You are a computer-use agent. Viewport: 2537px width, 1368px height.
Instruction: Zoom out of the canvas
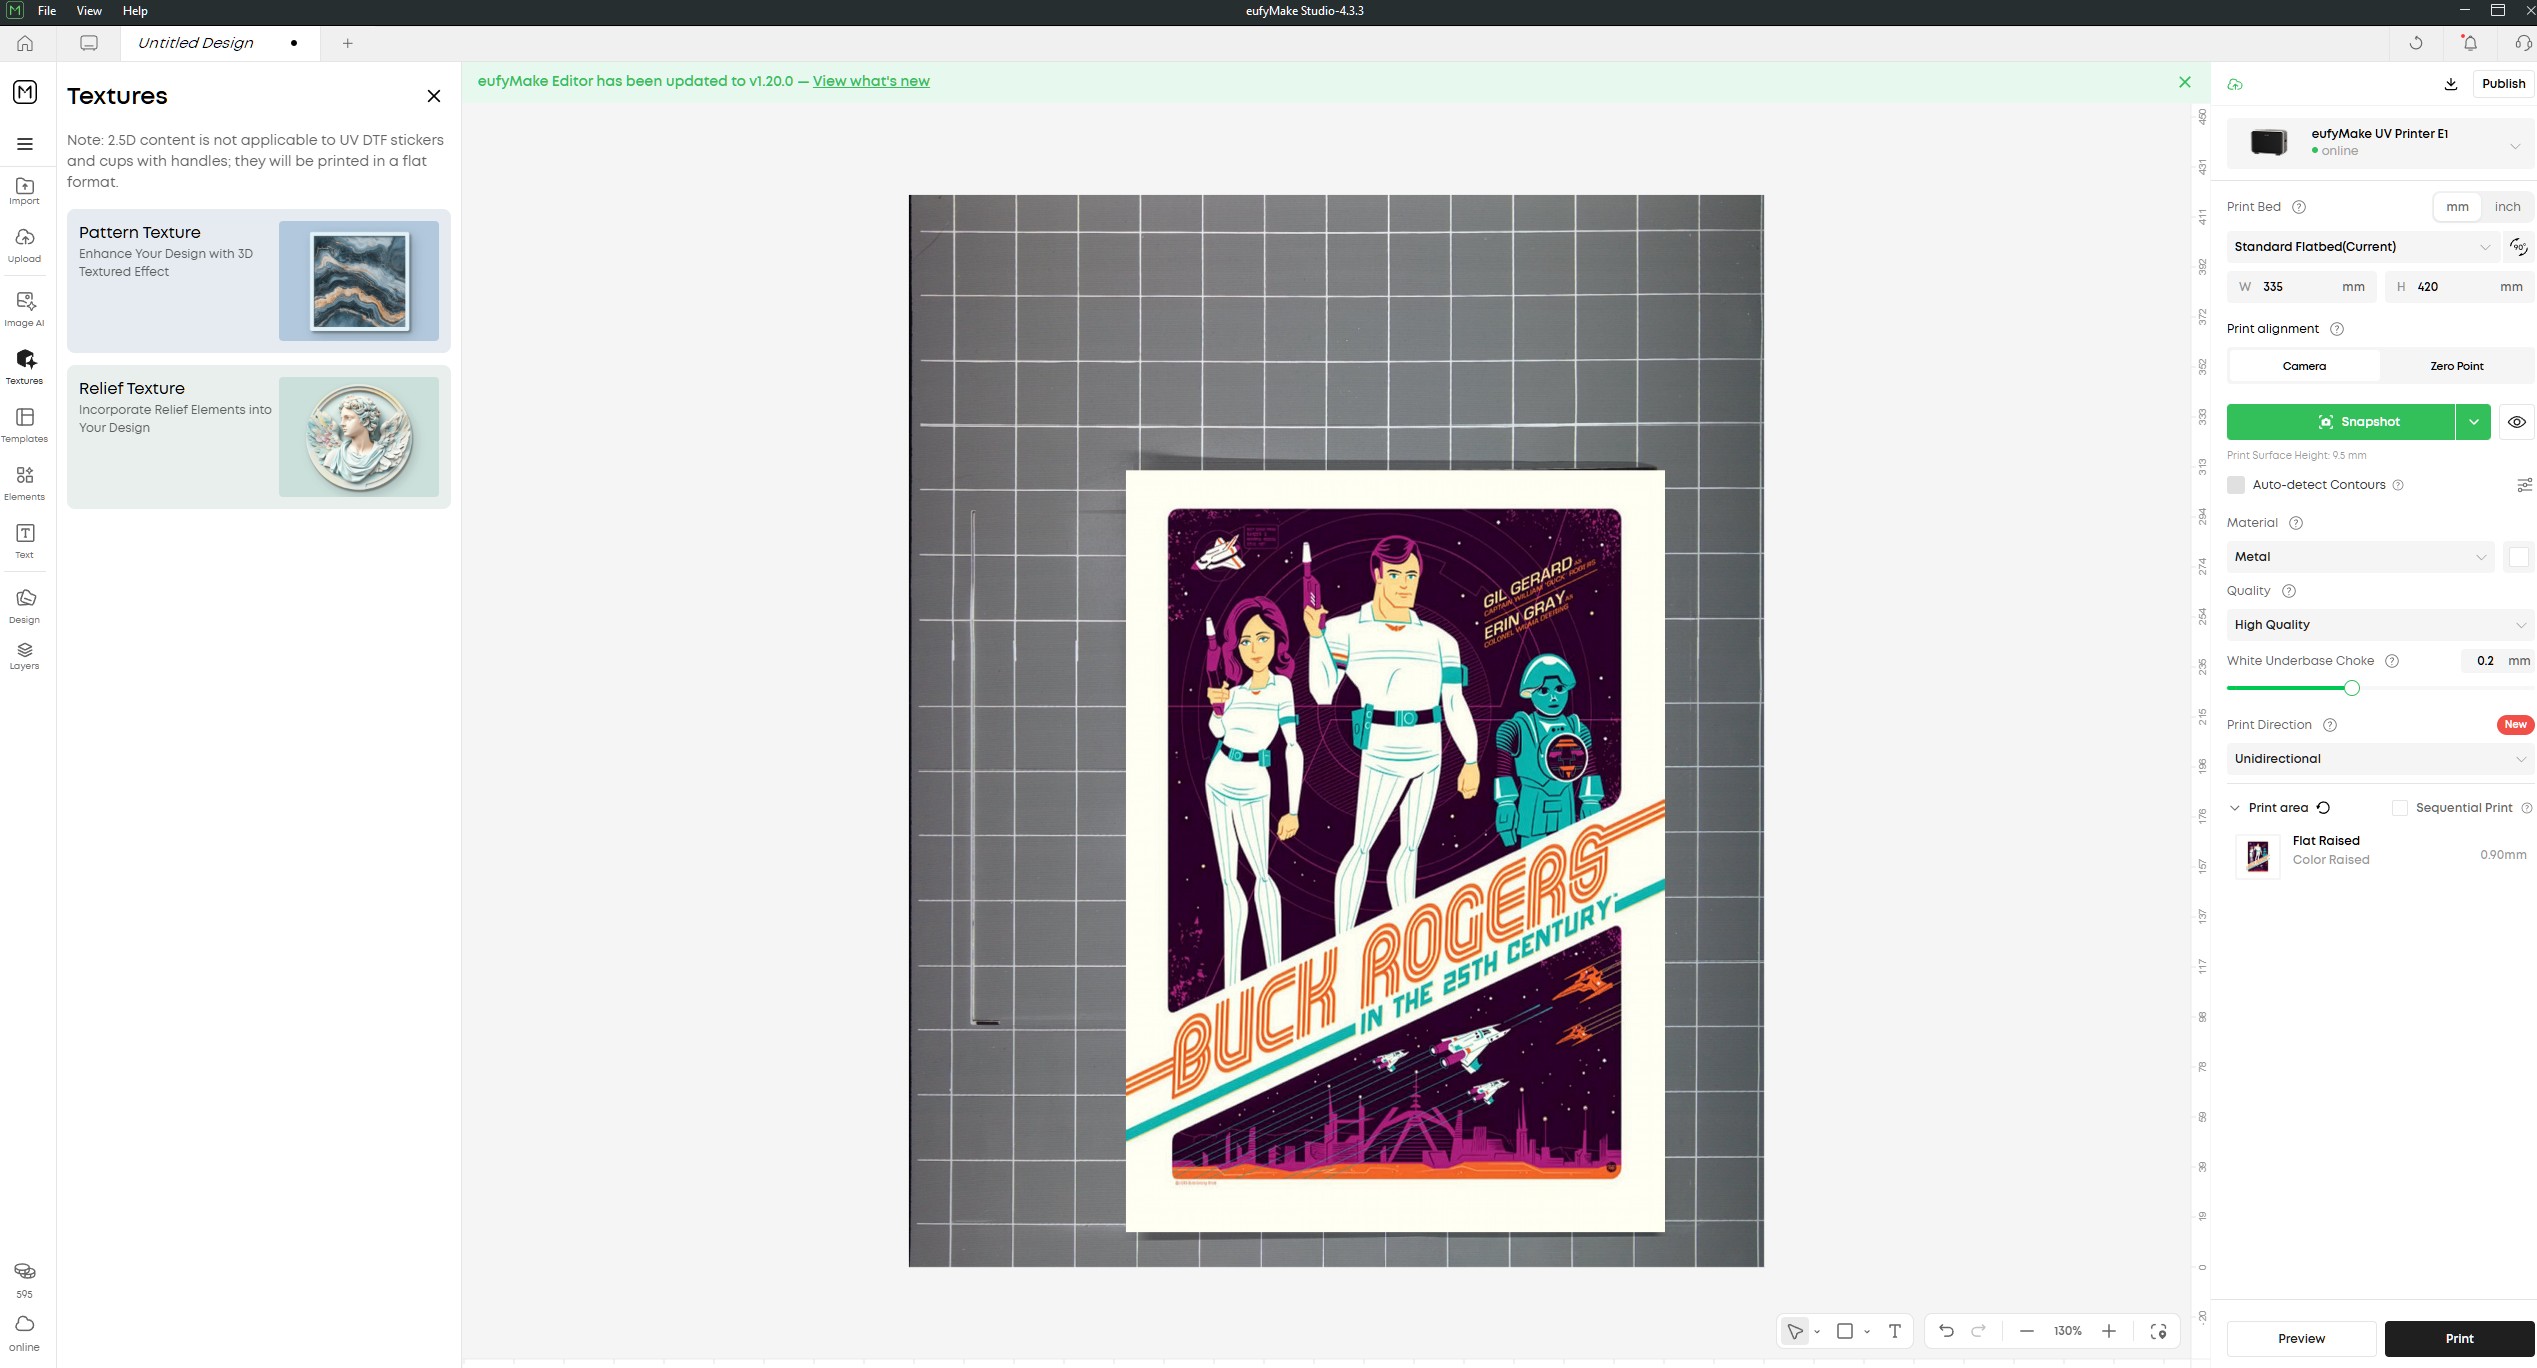click(x=2027, y=1331)
